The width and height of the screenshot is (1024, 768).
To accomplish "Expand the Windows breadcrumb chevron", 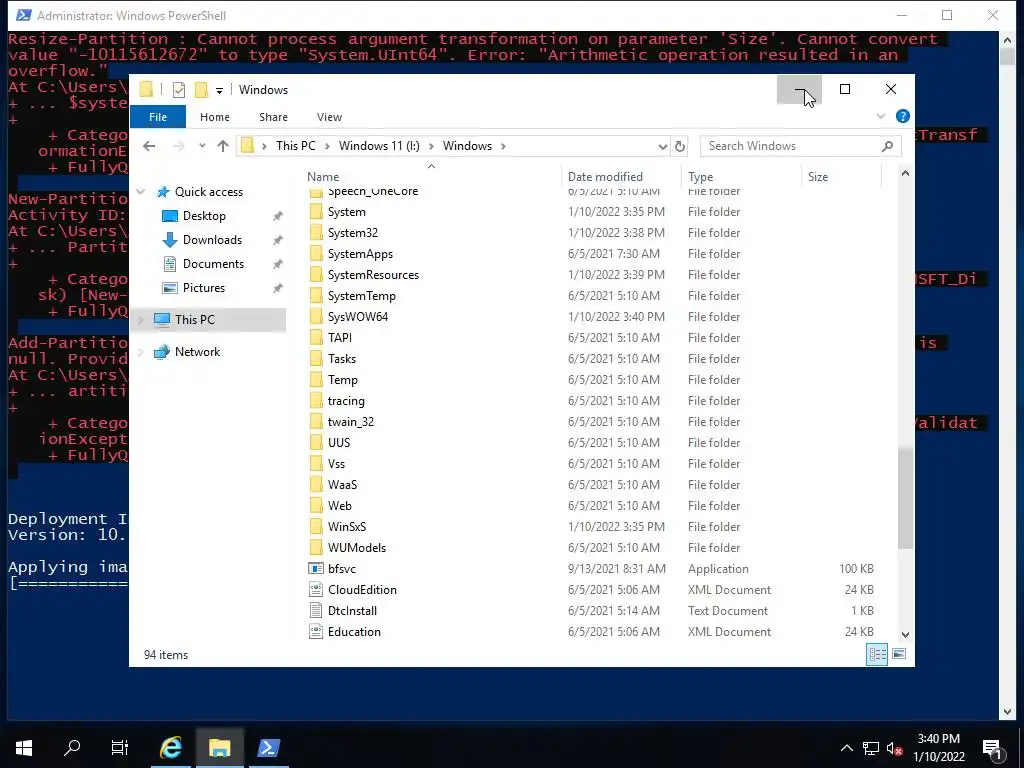I will pyautogui.click(x=504, y=146).
